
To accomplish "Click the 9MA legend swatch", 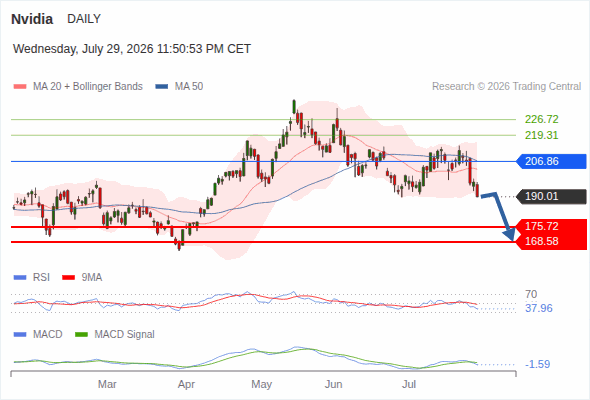I will [68, 278].
